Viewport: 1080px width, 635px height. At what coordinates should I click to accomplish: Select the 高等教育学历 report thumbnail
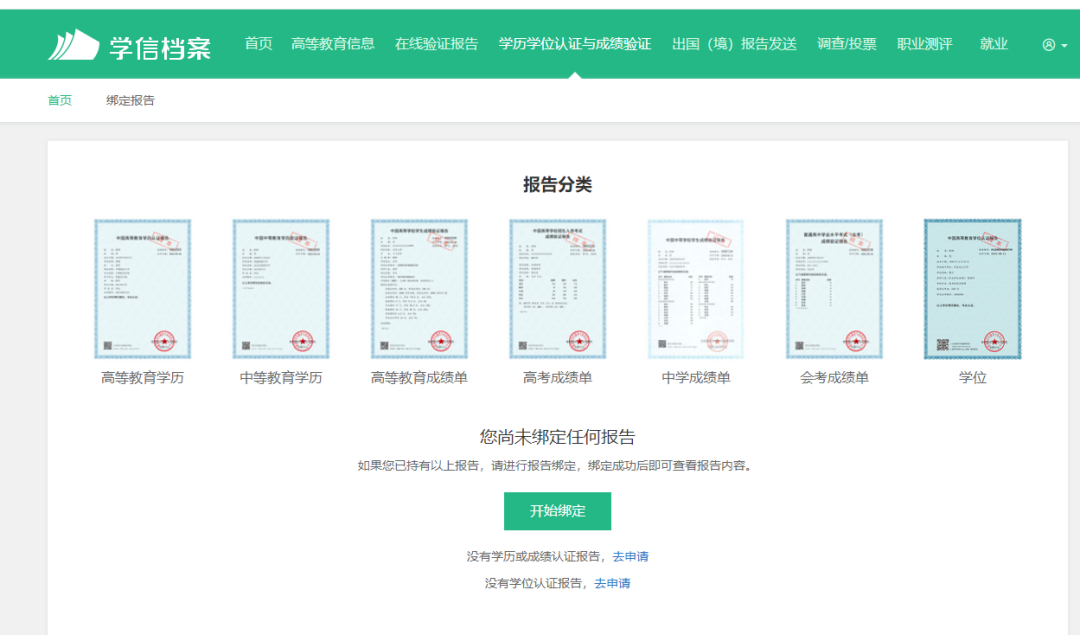[x=143, y=289]
